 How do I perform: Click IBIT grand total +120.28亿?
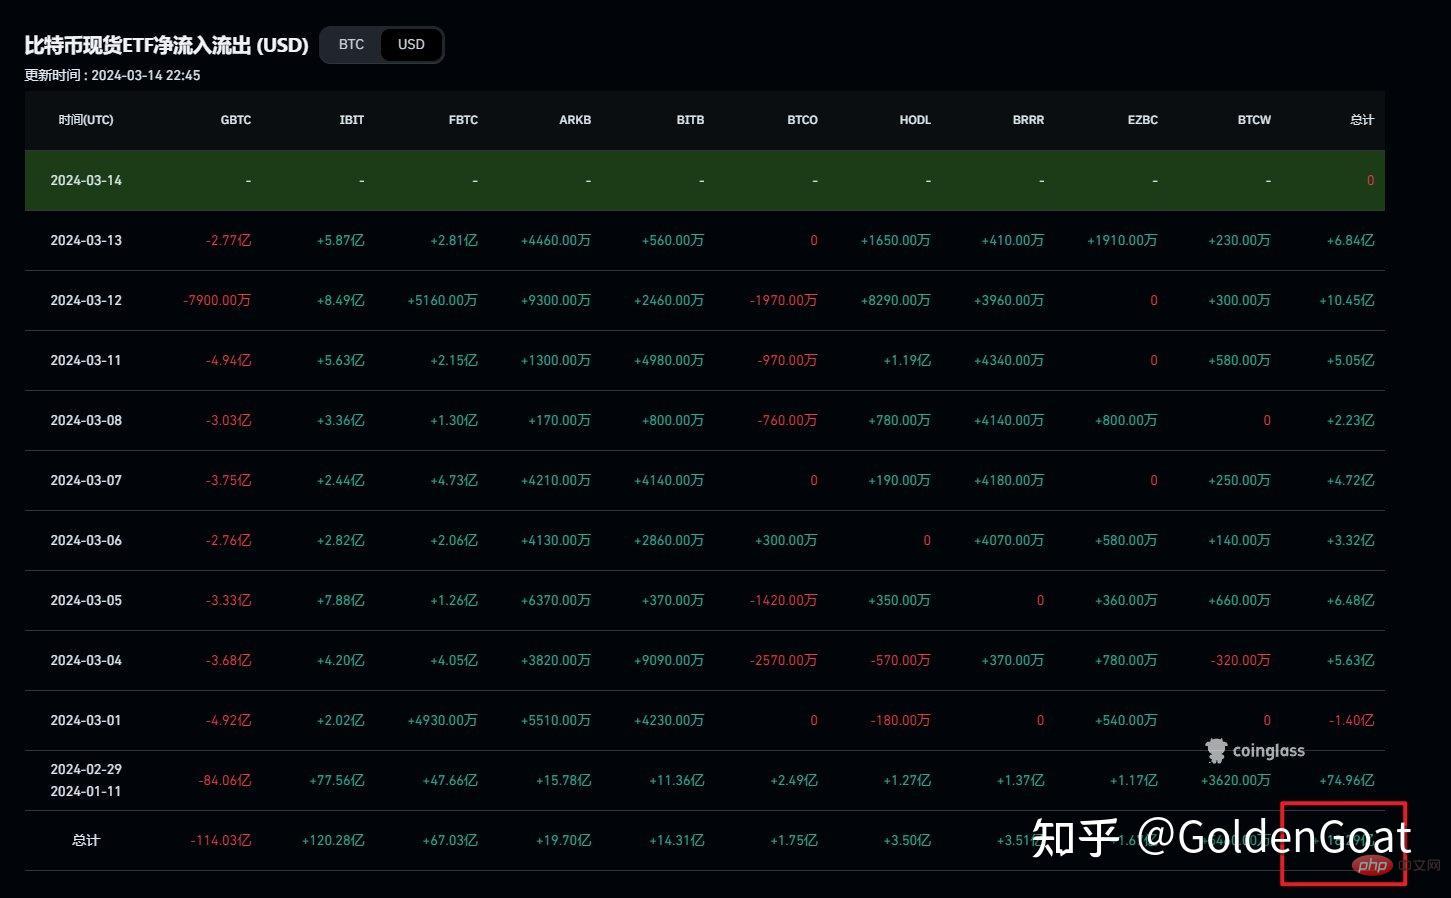click(333, 841)
